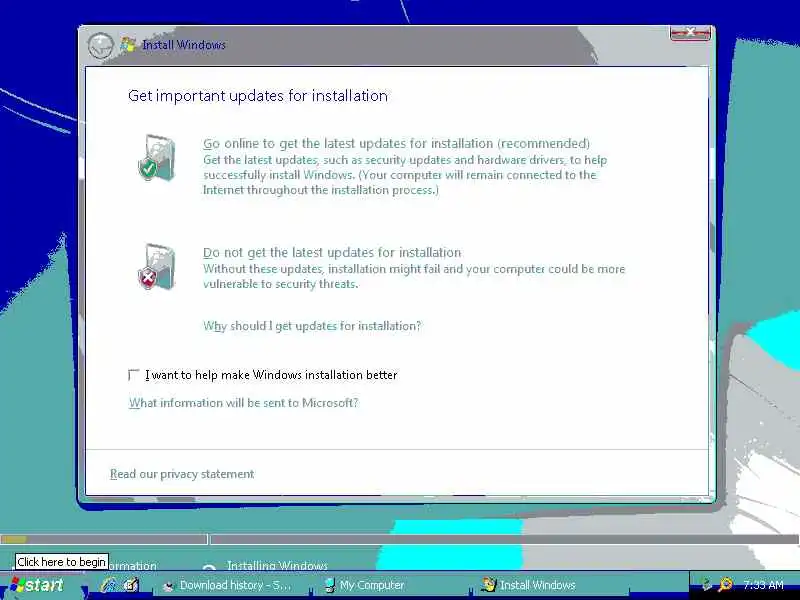Click the red-X shield no-updates icon
Screen dimensions: 800x600
pyautogui.click(x=157, y=267)
